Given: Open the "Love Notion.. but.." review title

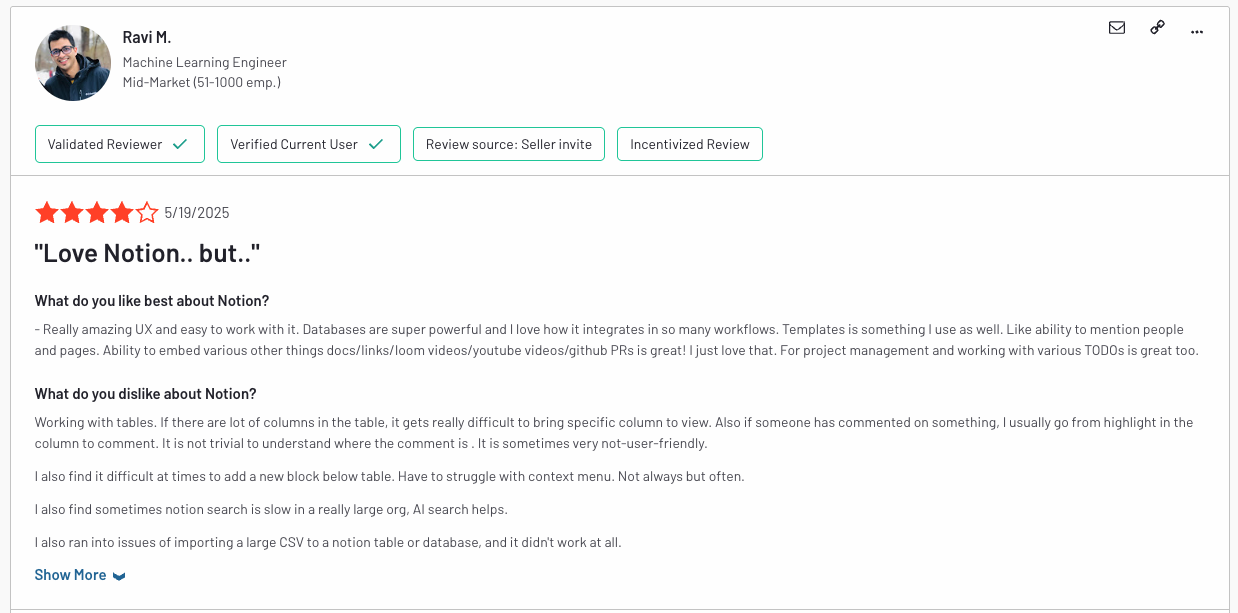Looking at the screenshot, I should click(x=147, y=254).
